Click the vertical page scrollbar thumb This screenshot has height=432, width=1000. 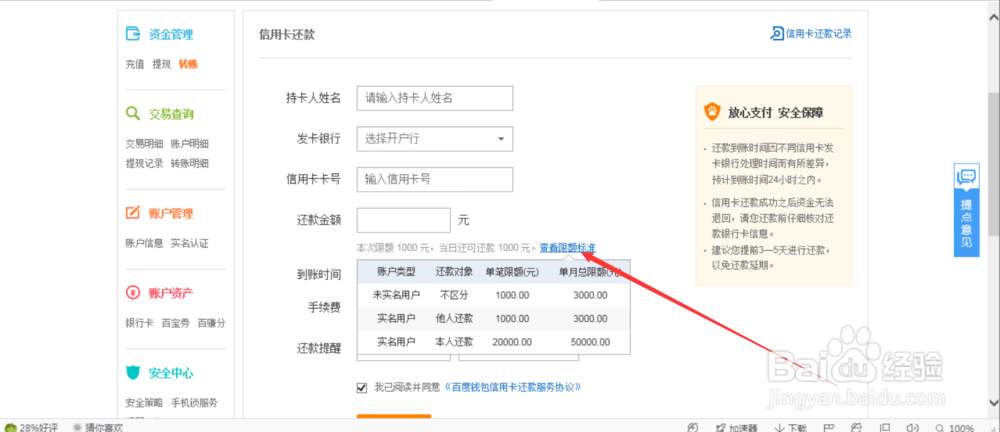tap(994, 163)
